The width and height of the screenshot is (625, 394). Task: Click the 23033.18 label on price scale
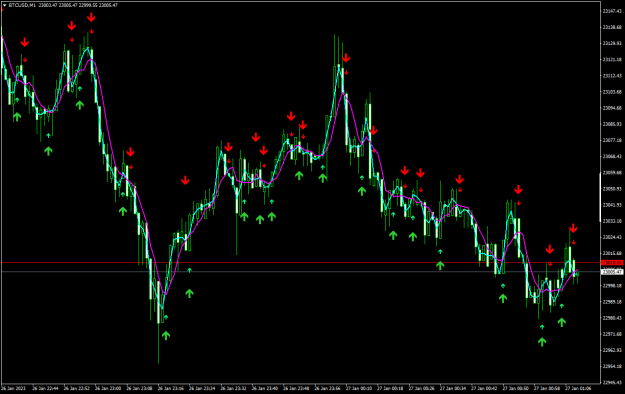tap(612, 221)
